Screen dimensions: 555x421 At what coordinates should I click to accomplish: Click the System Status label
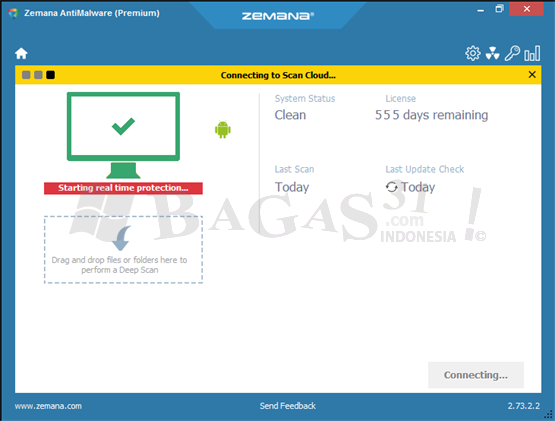pos(305,98)
